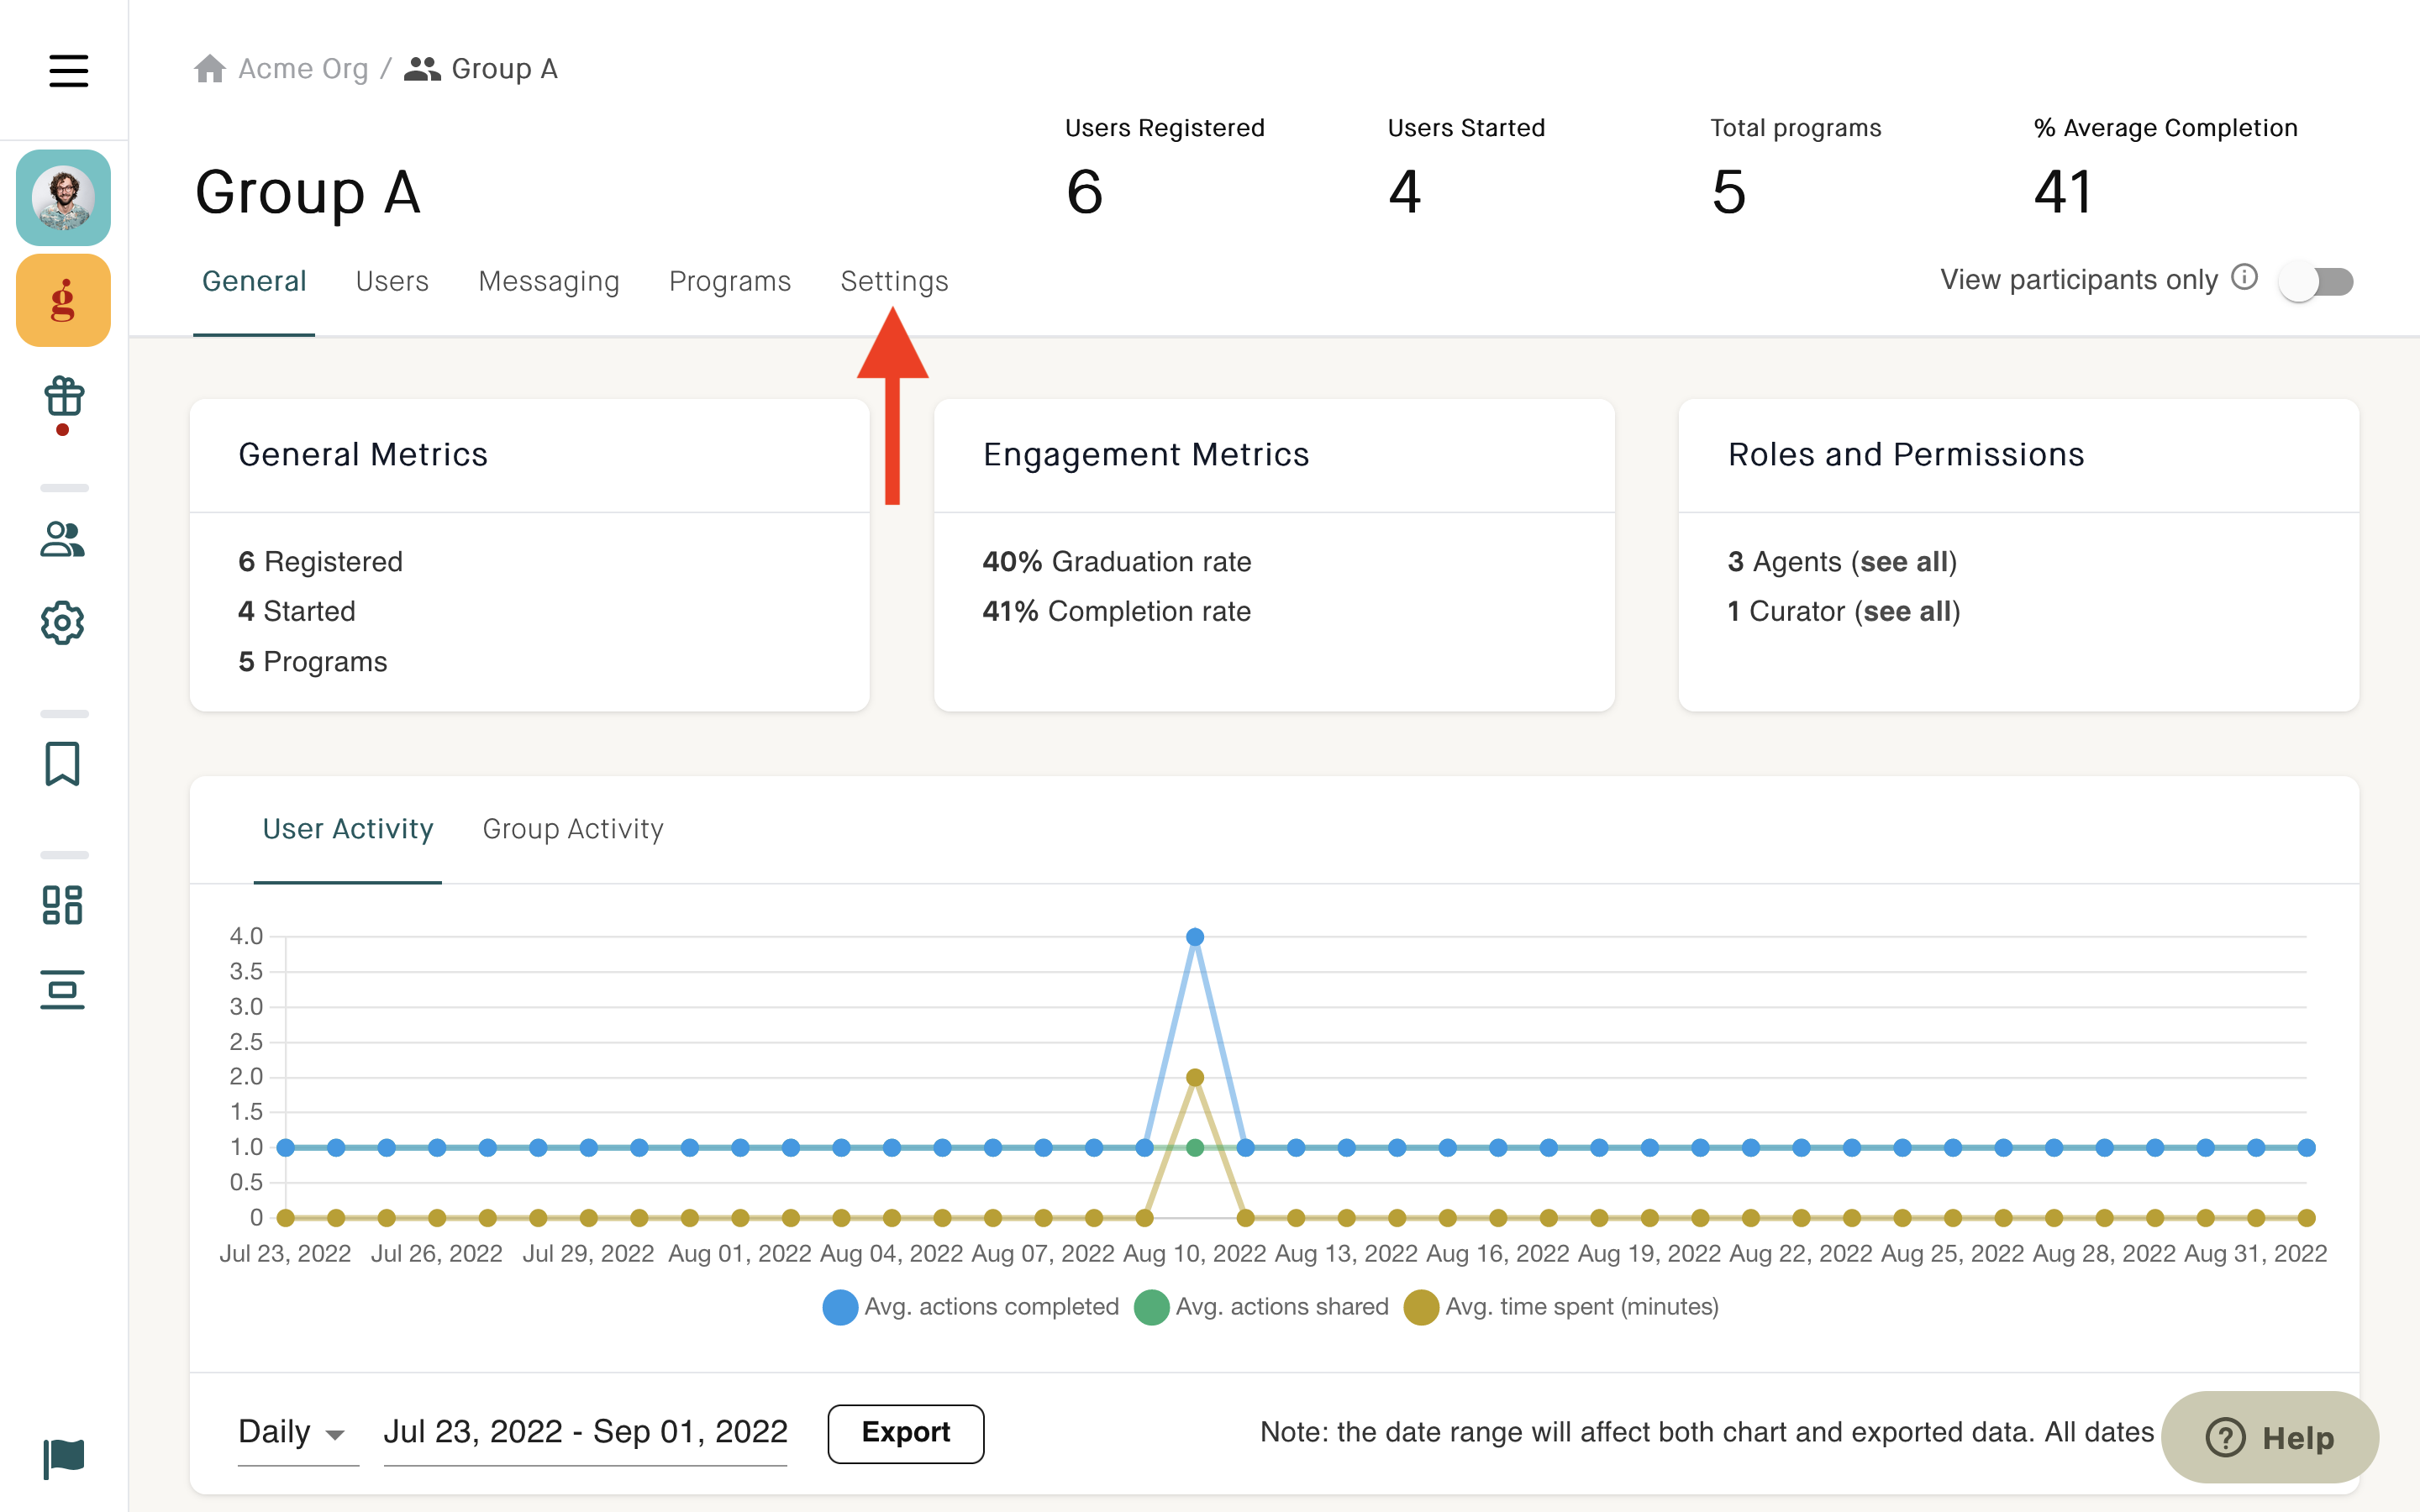
Task: Toggle Avg. time spent legend swatch
Action: (1421, 1307)
